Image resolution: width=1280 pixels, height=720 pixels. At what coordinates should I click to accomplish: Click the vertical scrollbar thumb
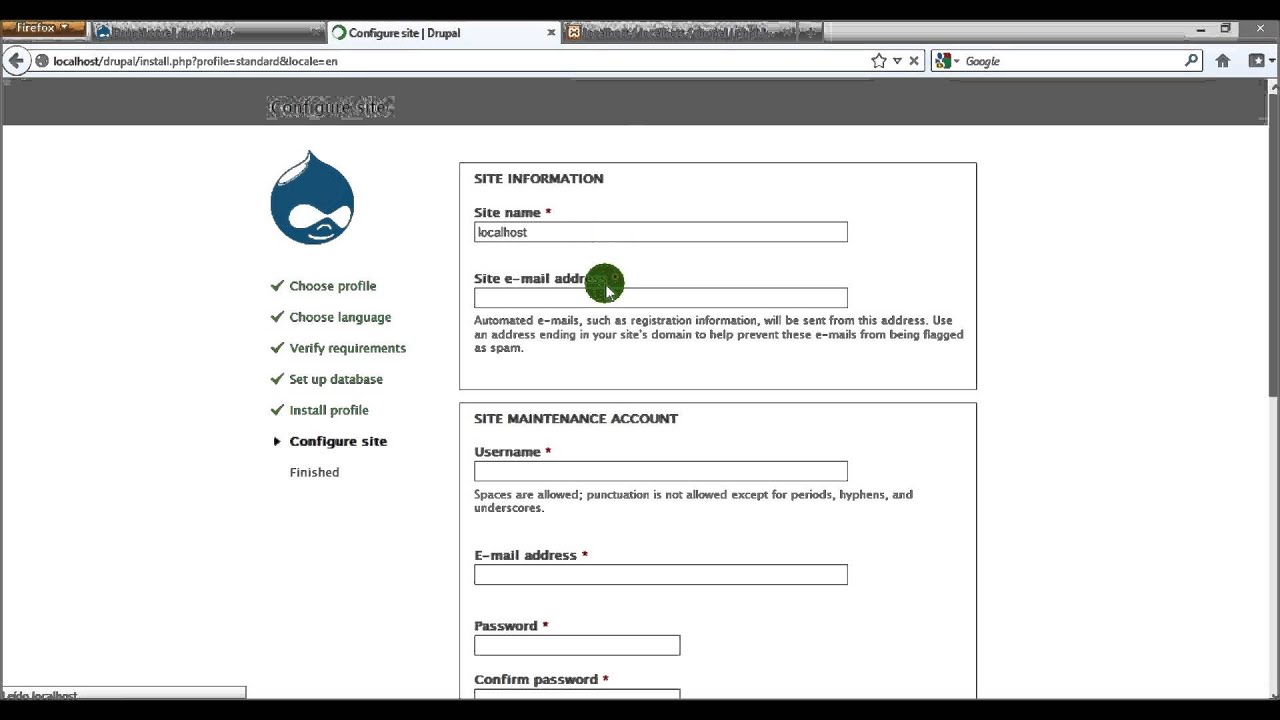pyautogui.click(x=1272, y=245)
